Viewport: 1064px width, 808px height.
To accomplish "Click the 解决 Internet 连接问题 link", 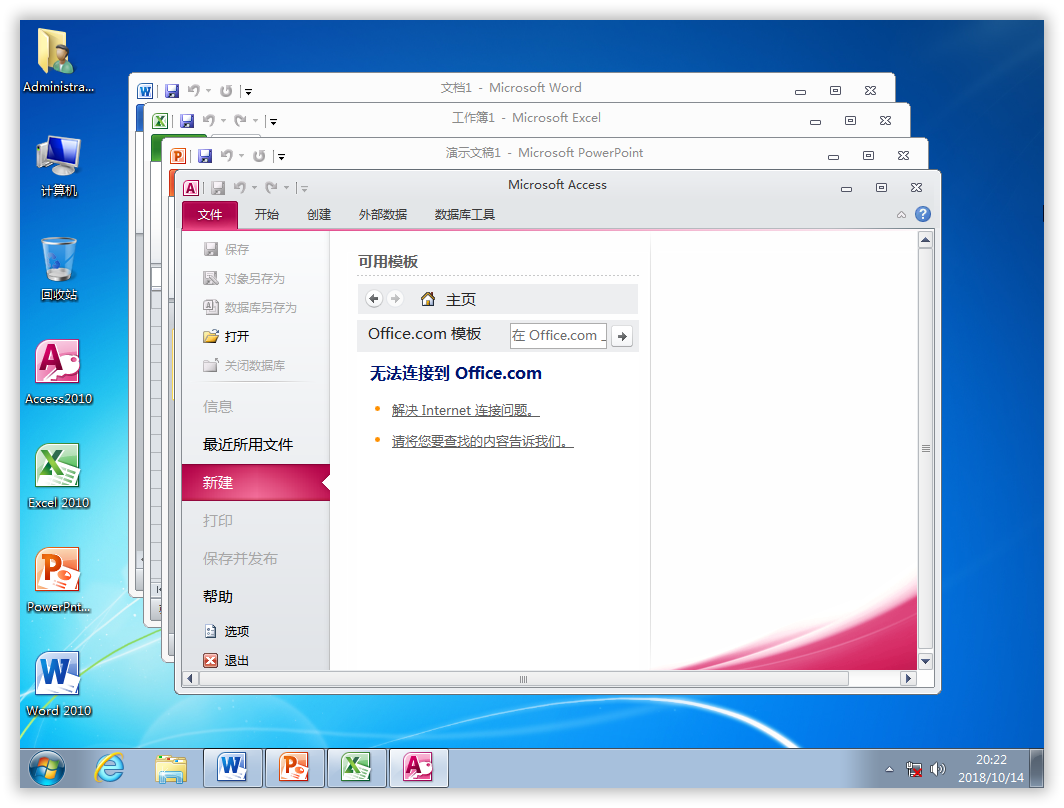I will point(465,410).
